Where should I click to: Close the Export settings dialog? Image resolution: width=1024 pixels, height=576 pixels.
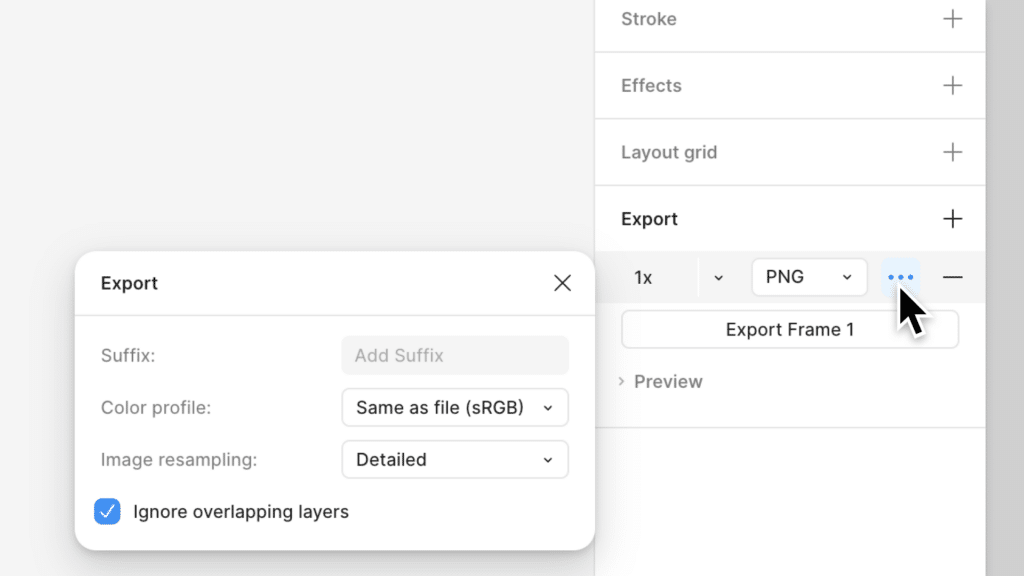pos(562,283)
